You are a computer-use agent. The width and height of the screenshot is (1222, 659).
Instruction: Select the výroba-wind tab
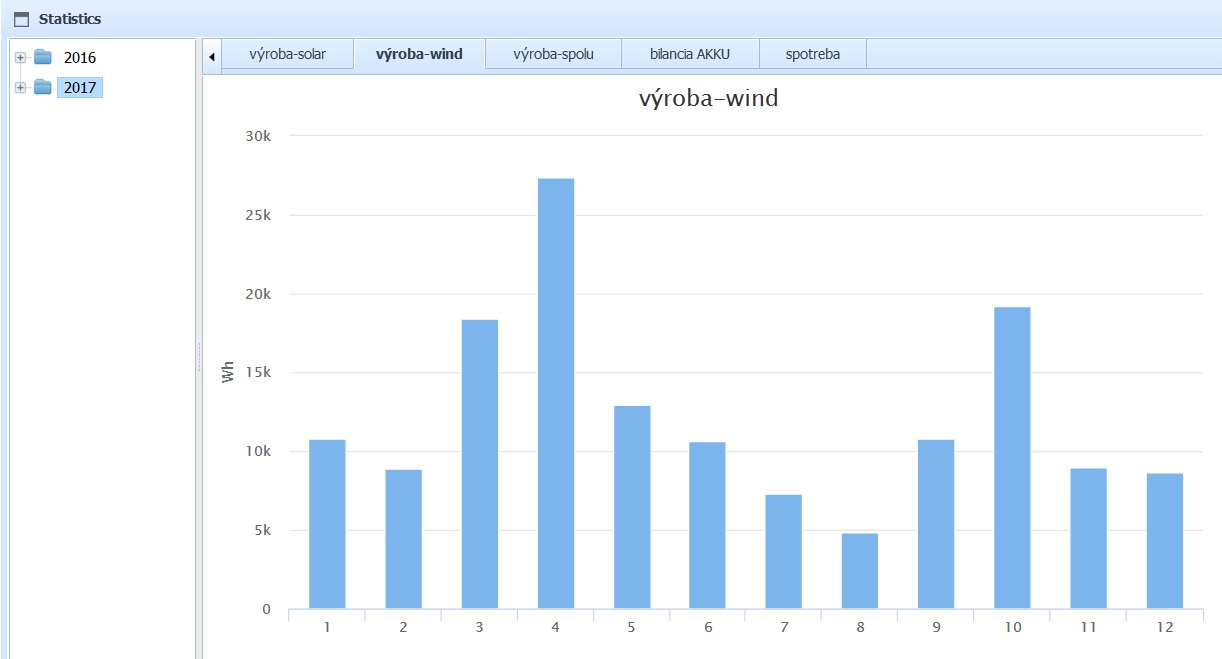point(419,54)
